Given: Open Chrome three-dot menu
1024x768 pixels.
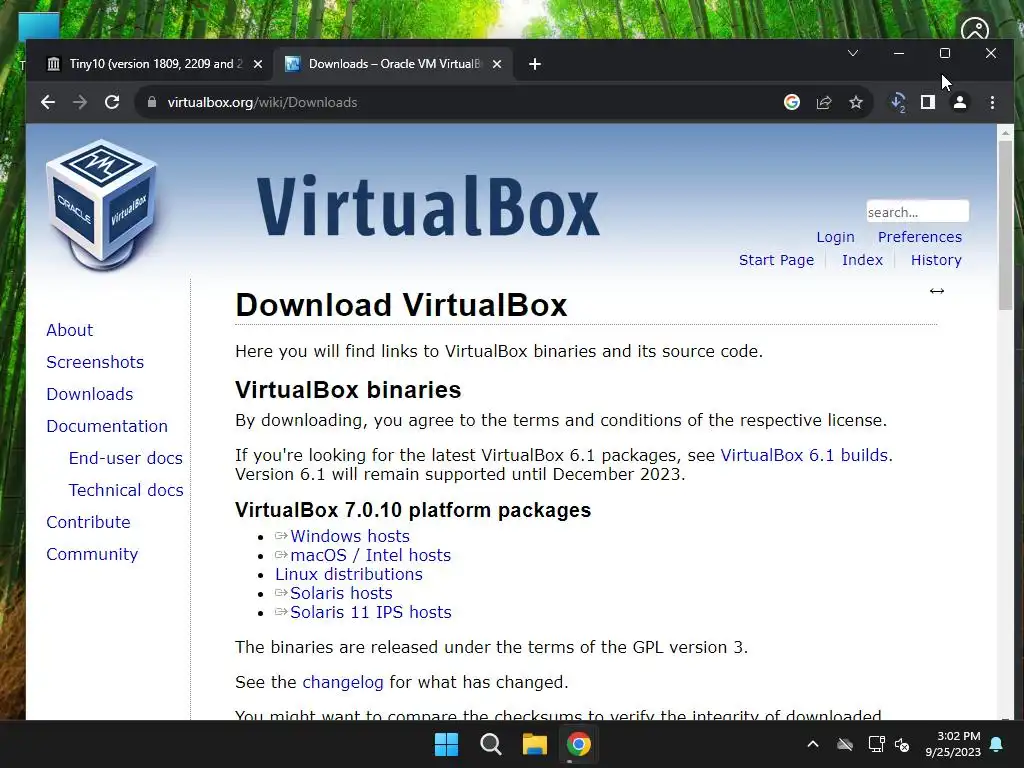Looking at the screenshot, I should tap(992, 102).
